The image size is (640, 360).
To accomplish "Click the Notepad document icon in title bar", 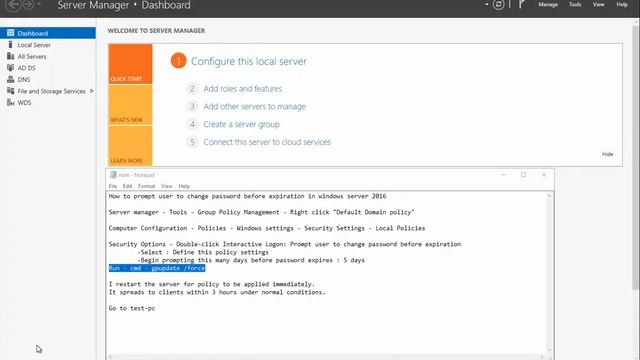I will click(113, 175).
